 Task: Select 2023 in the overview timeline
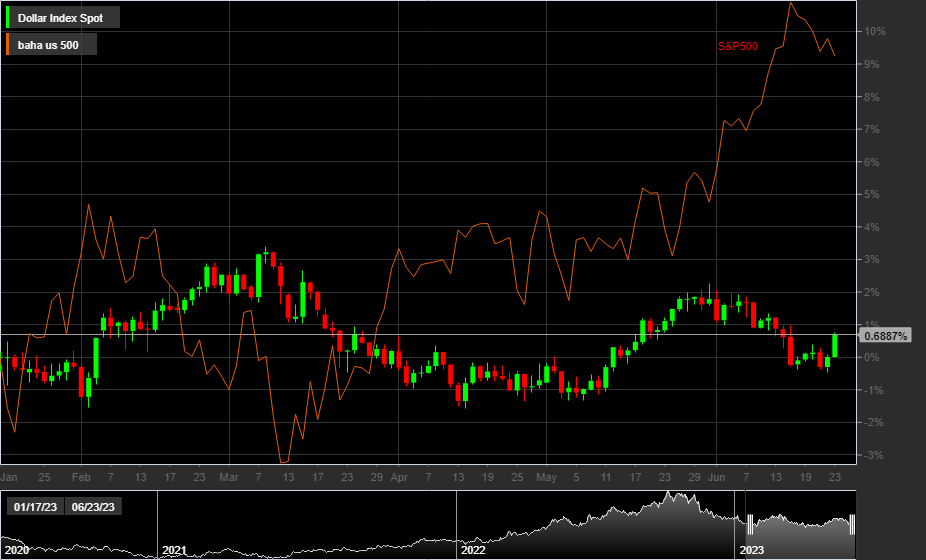[752, 550]
